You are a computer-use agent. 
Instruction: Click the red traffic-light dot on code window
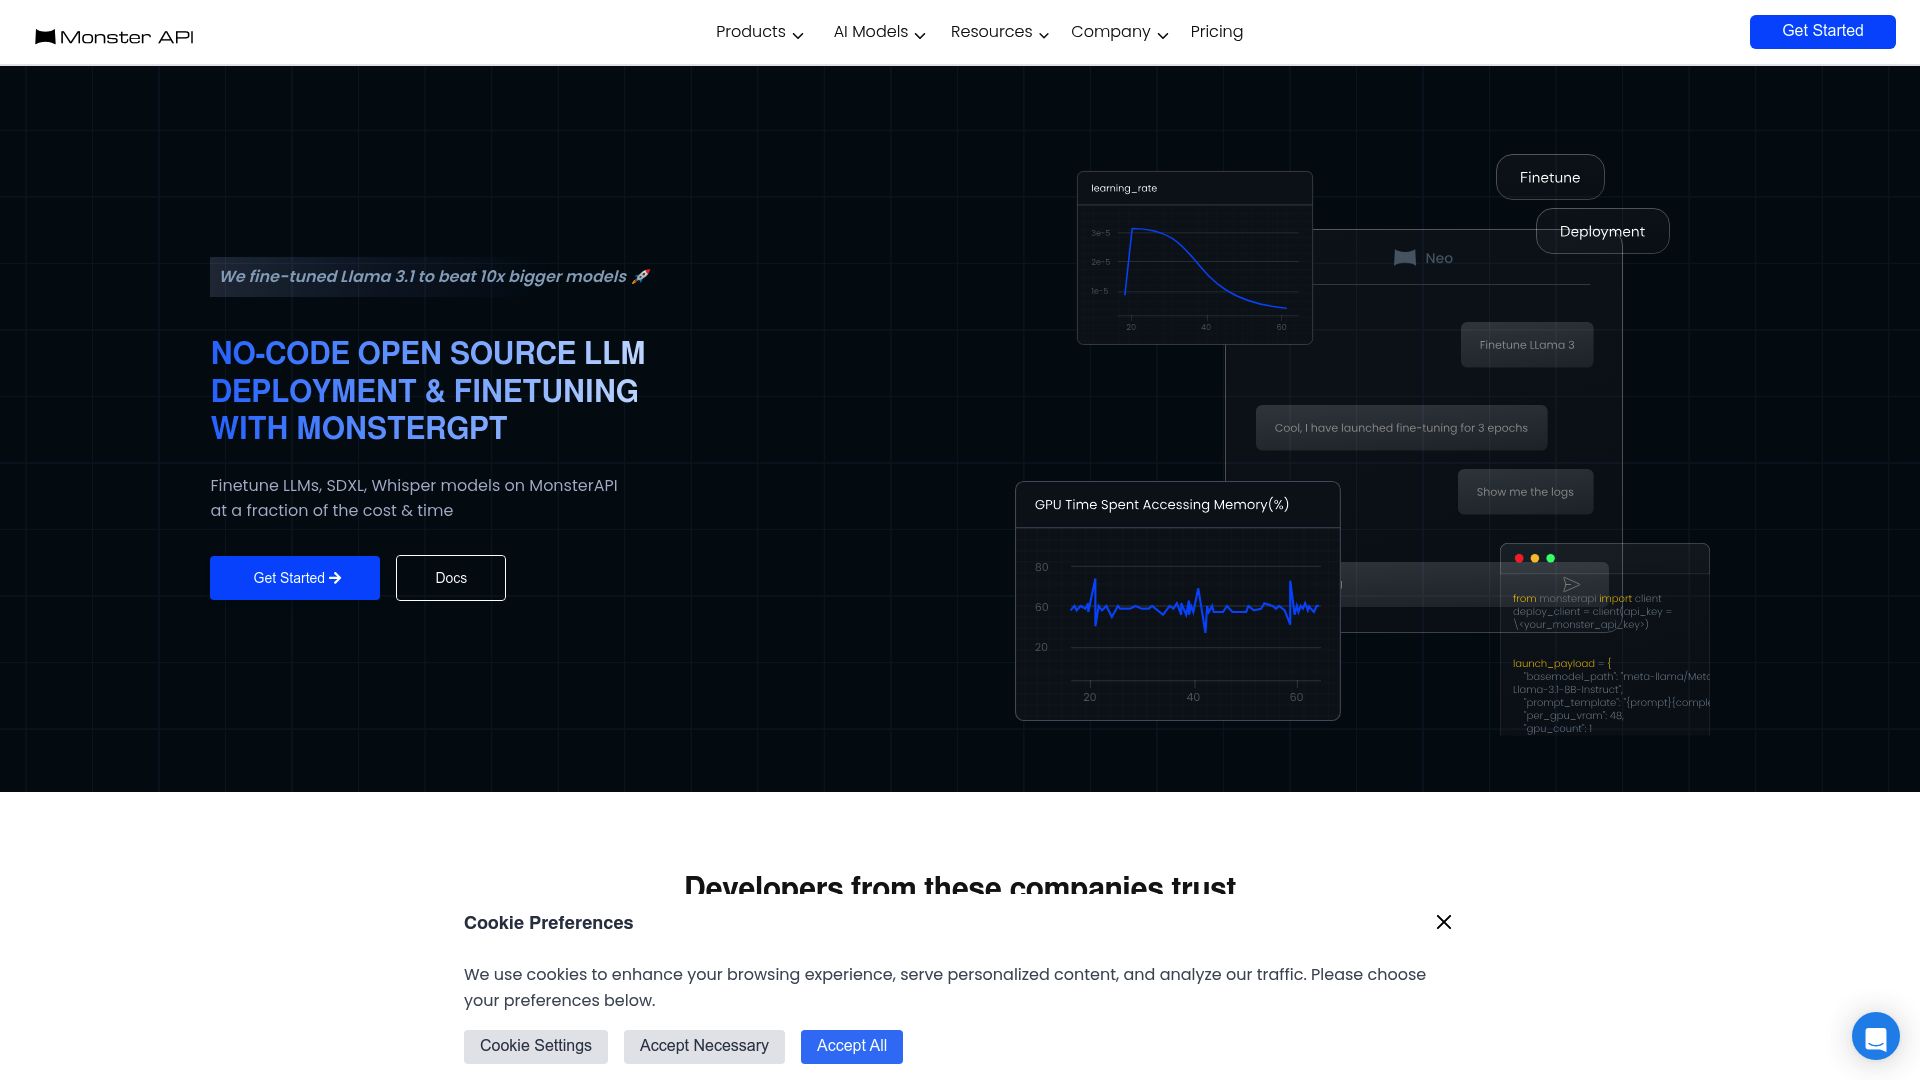tap(1519, 558)
